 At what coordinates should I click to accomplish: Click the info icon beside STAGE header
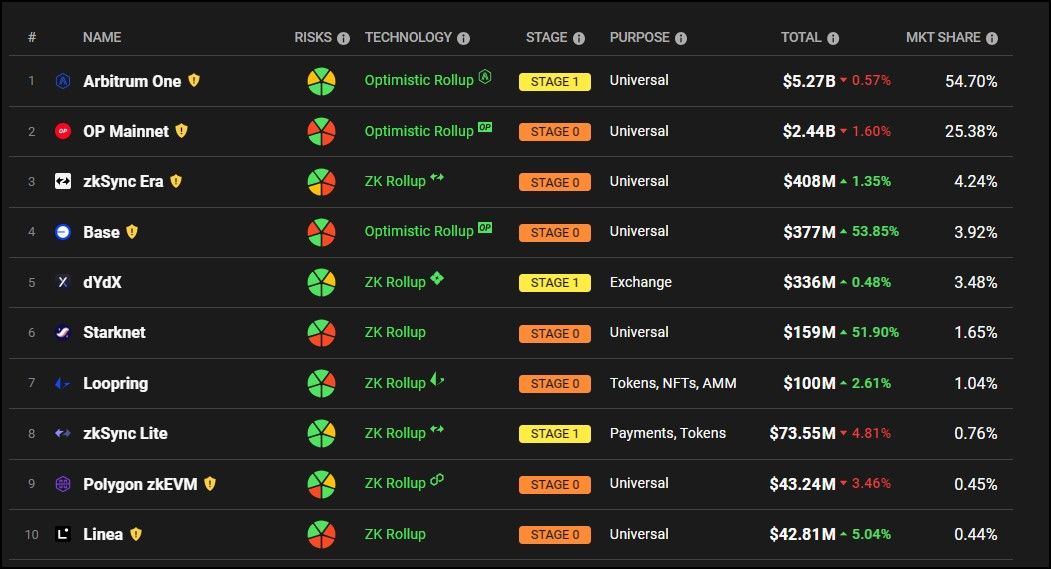pyautogui.click(x=578, y=38)
